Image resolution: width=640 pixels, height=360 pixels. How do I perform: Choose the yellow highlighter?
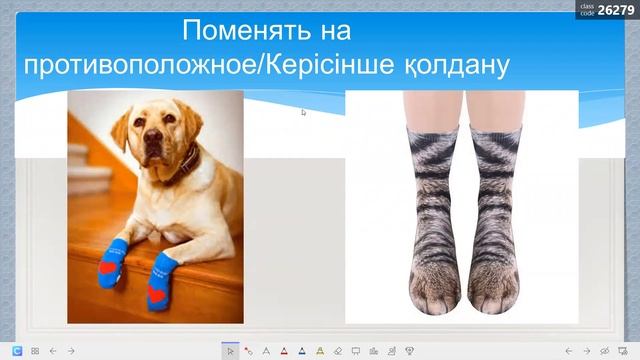[x=320, y=351]
